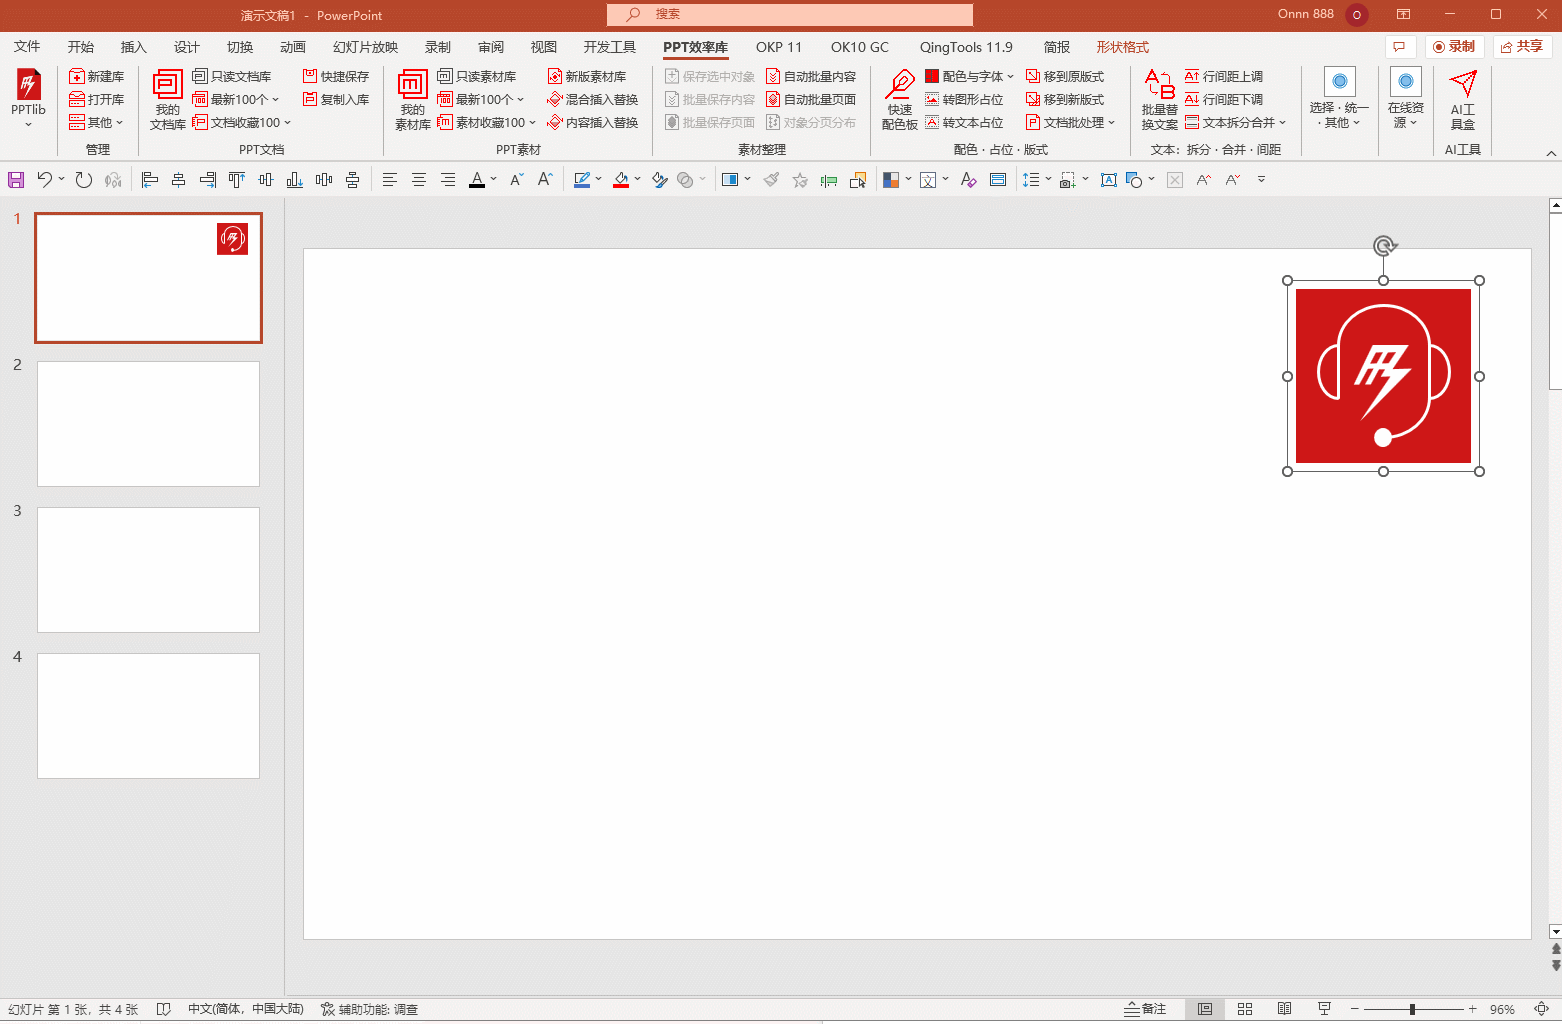Open the 文本拆分合并 dropdown
1562x1024 pixels.
pos(1235,122)
